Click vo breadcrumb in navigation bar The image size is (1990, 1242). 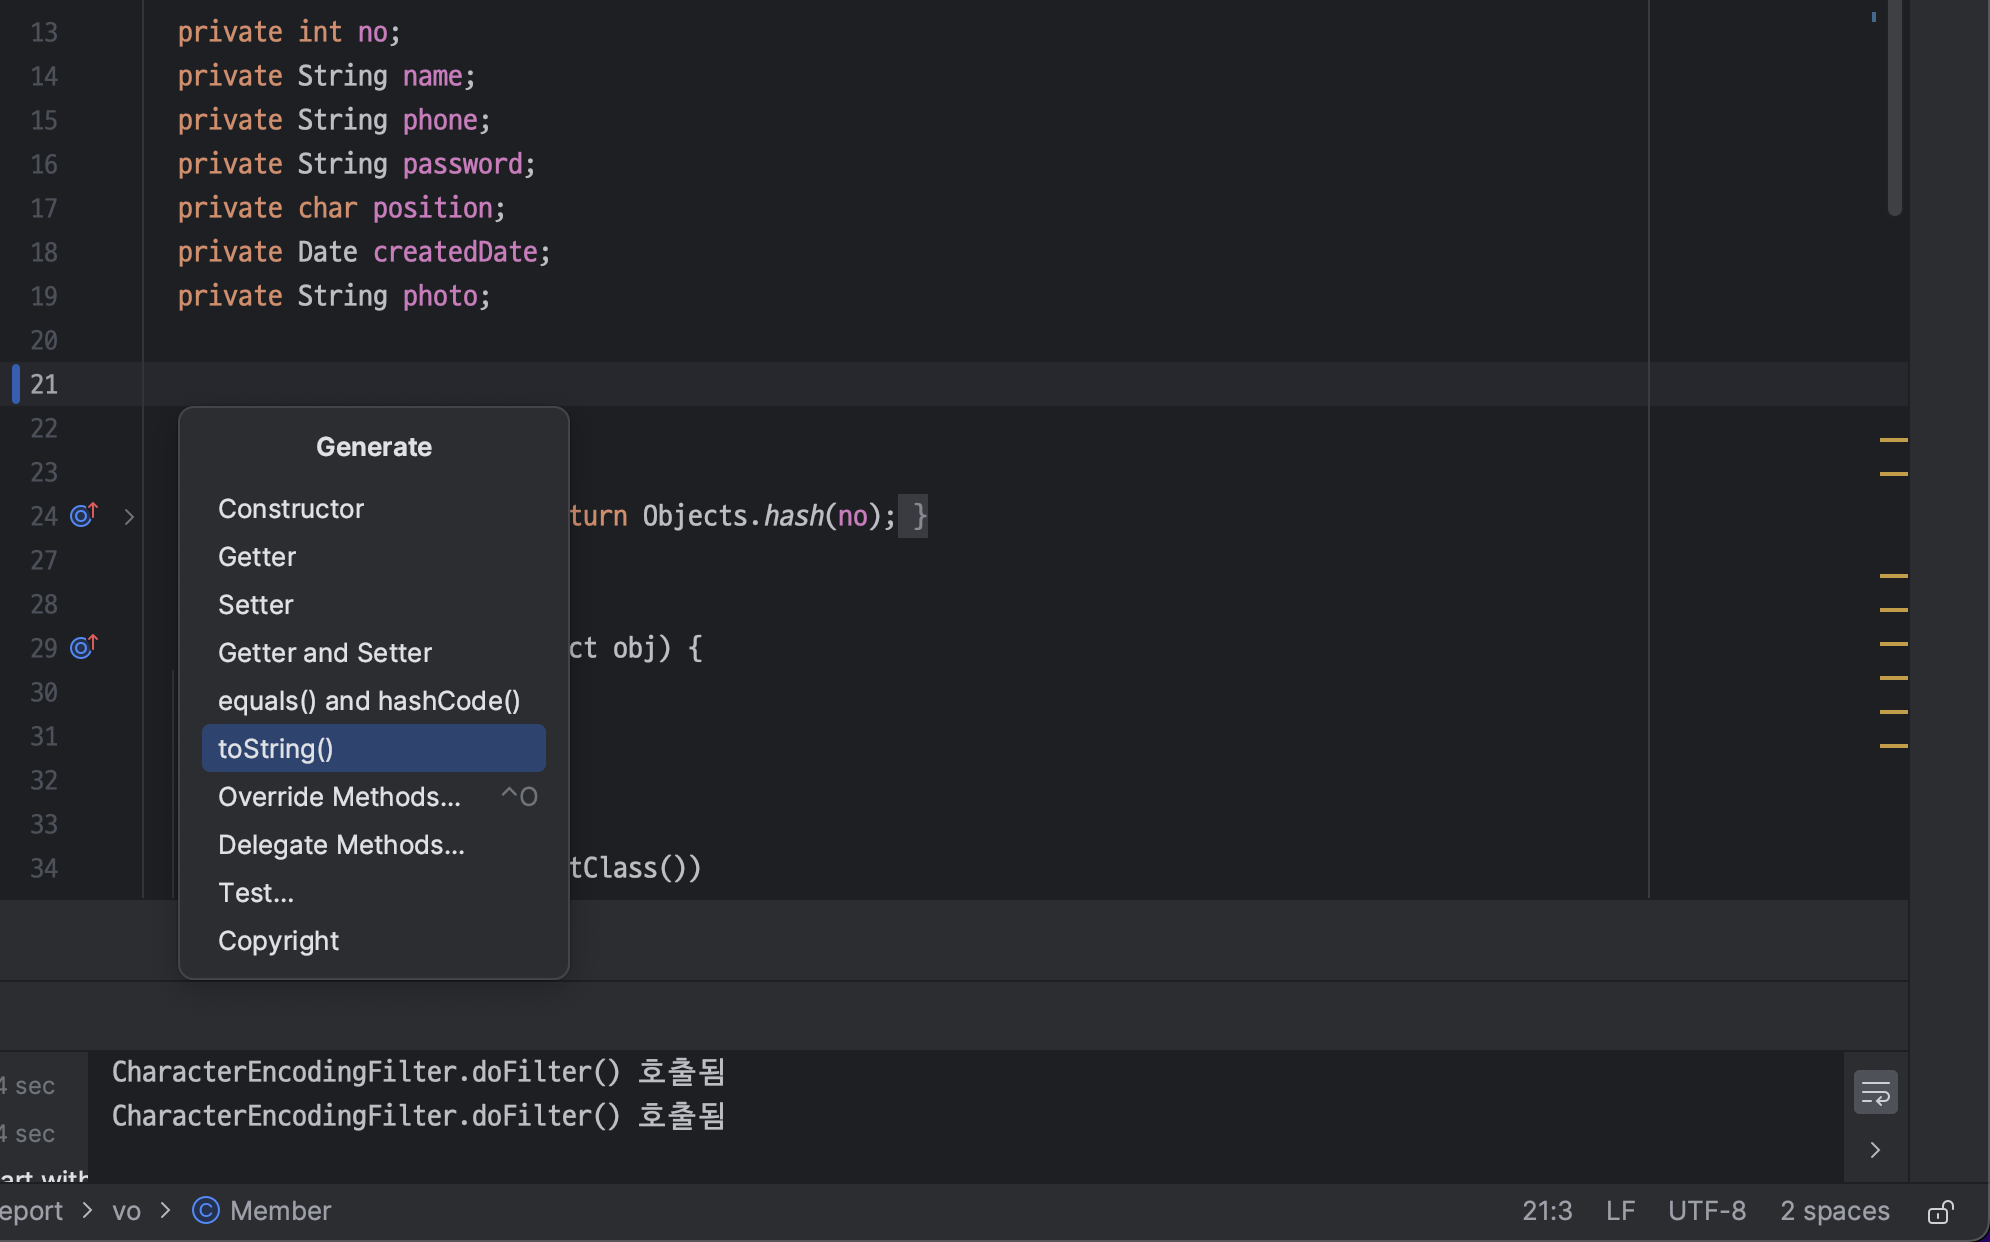tap(126, 1211)
